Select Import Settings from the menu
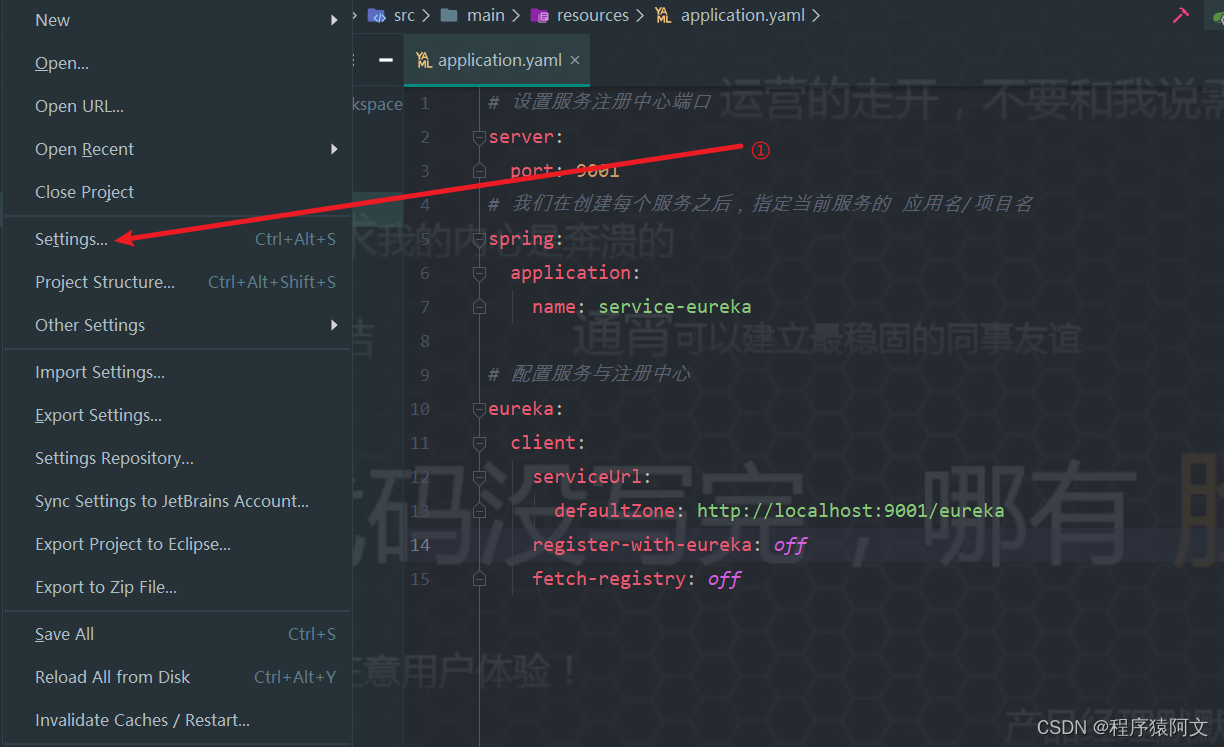This screenshot has height=747, width=1224. tap(99, 372)
